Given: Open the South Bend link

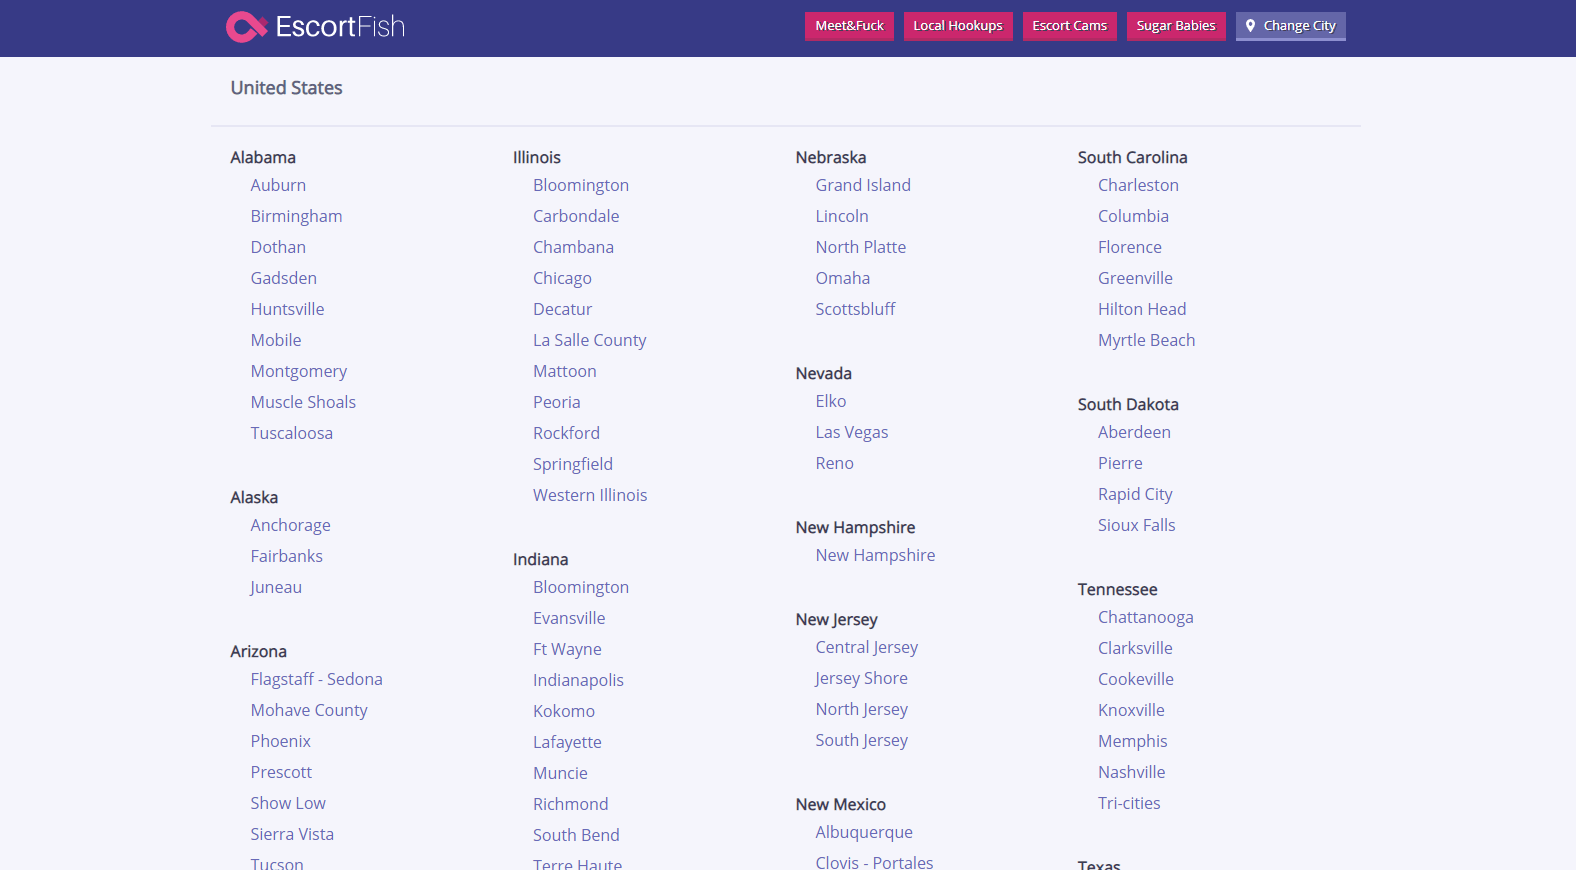Looking at the screenshot, I should coord(576,835).
